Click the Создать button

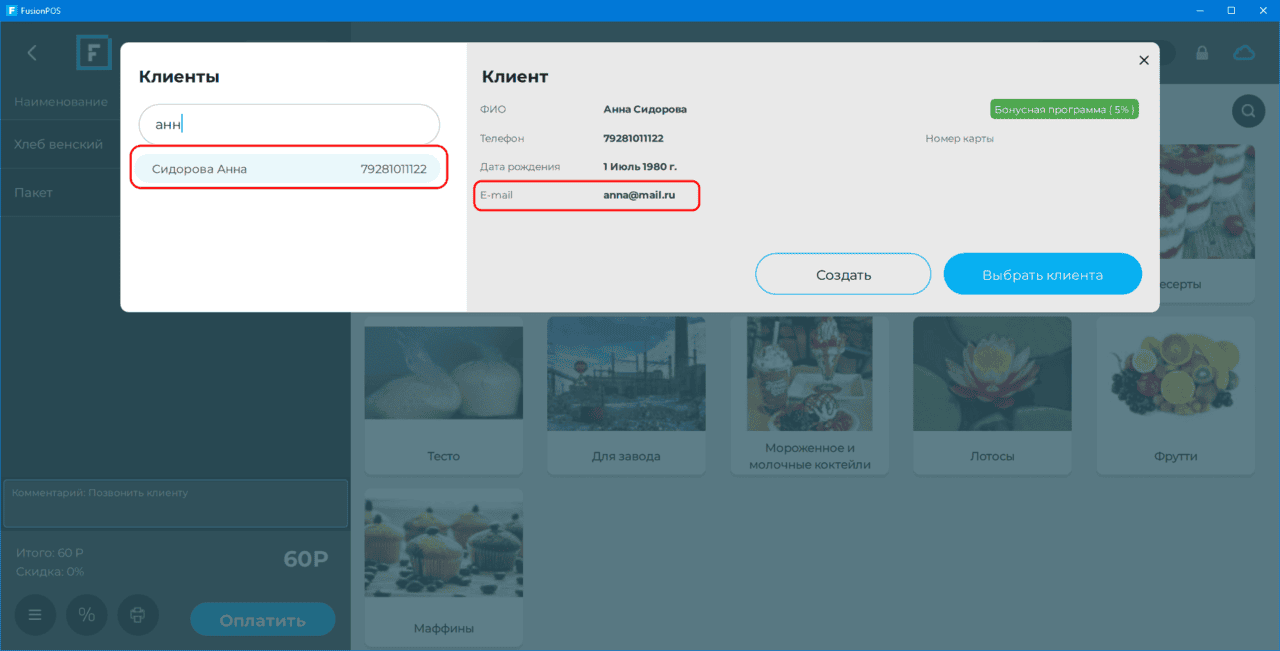[x=843, y=274]
